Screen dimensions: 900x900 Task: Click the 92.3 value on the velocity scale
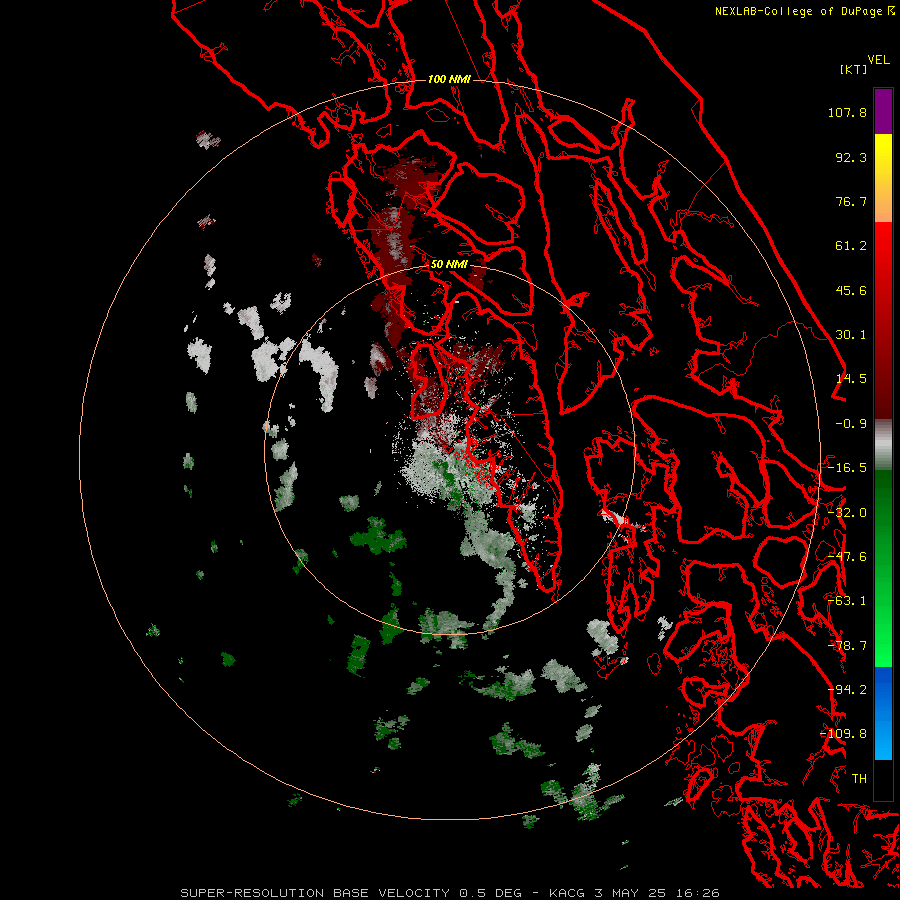pyautogui.click(x=851, y=157)
